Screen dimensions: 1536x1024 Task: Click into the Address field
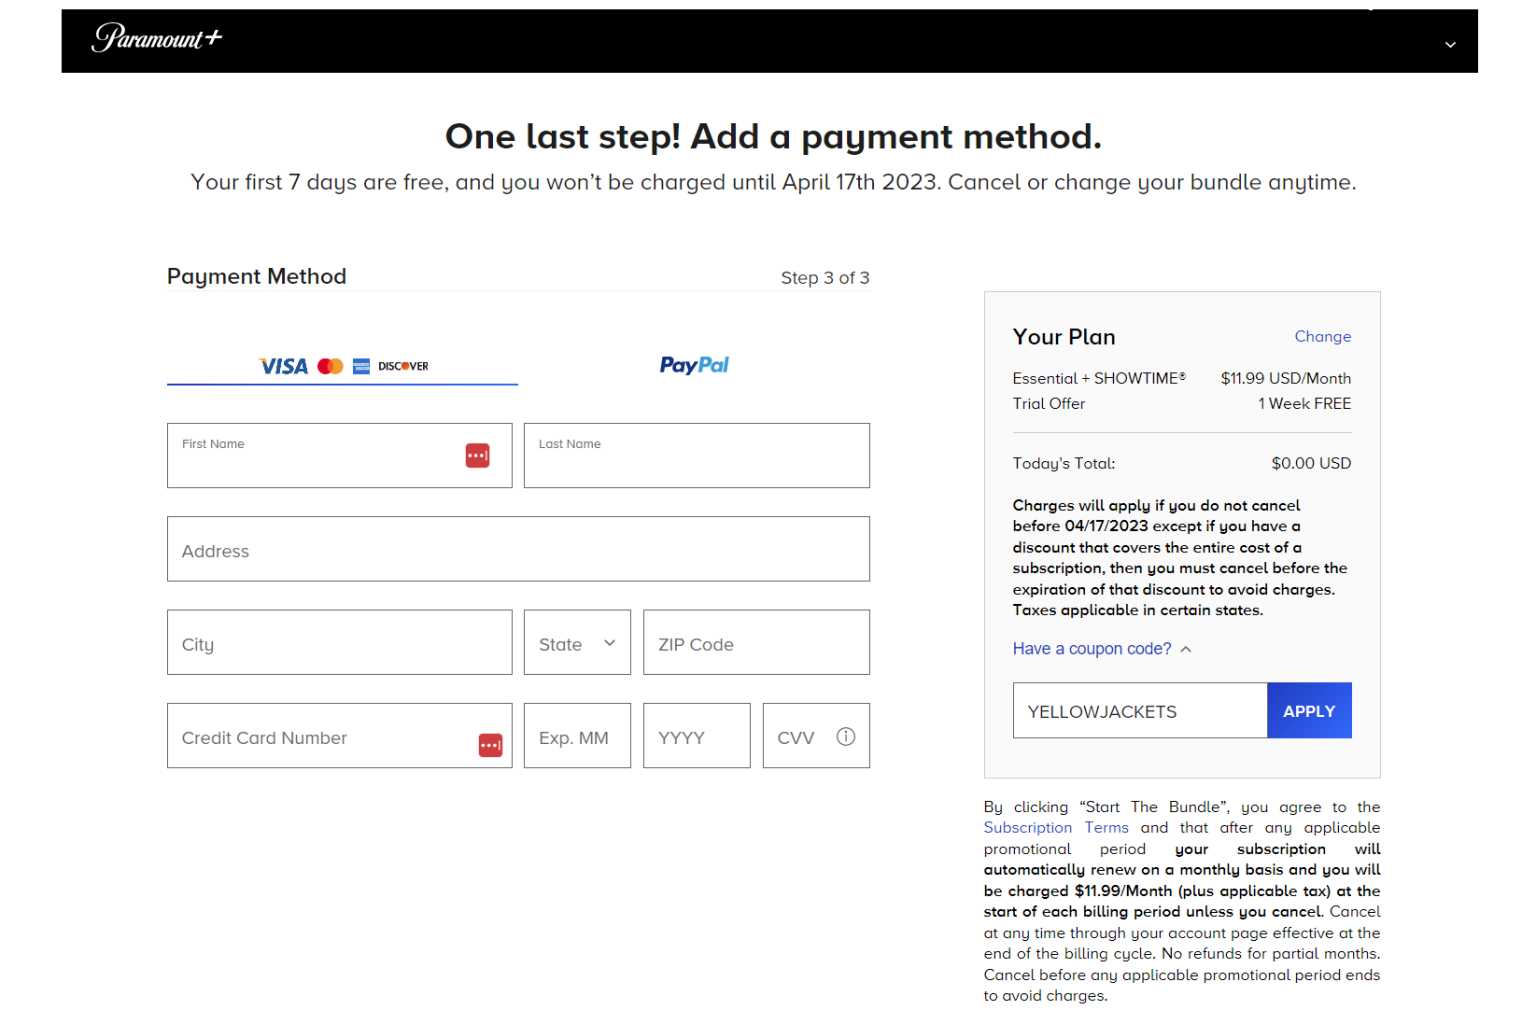pyautogui.click(x=518, y=550)
